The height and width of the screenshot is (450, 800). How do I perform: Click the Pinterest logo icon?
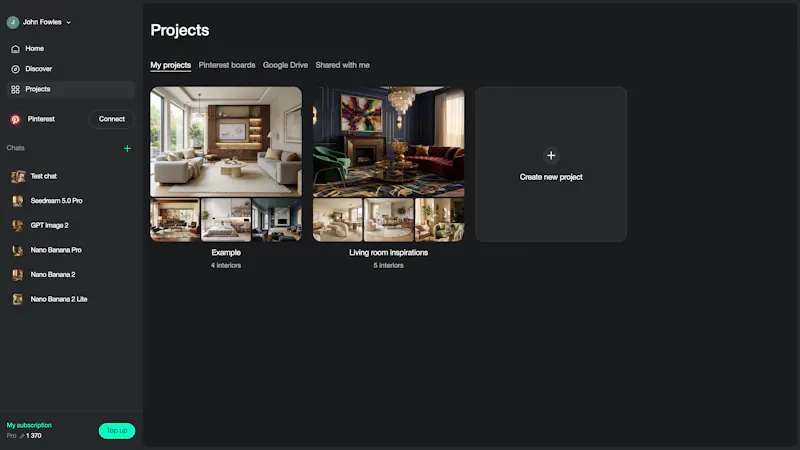click(x=15, y=119)
